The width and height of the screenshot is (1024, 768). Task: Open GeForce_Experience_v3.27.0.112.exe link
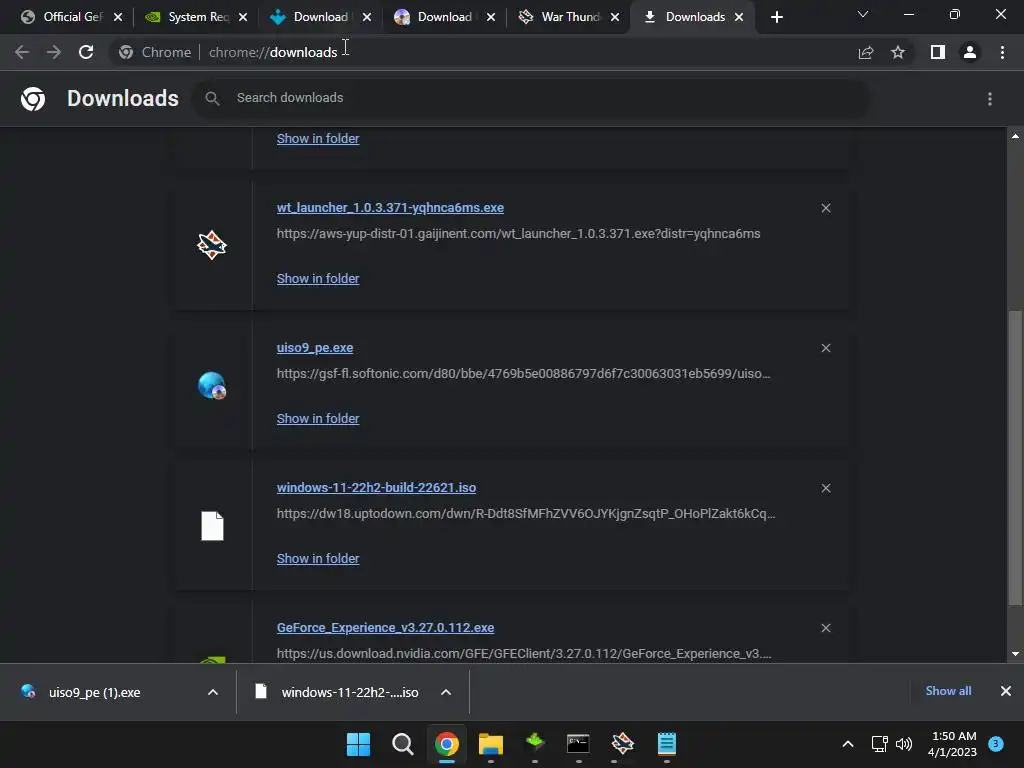click(385, 628)
